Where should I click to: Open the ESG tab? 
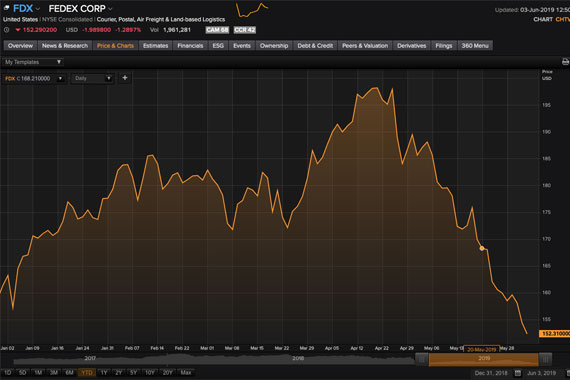tap(218, 45)
